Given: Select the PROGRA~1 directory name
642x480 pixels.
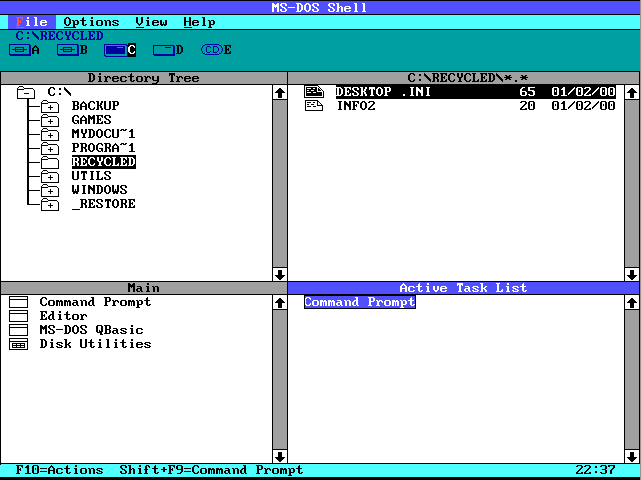Looking at the screenshot, I should (x=103, y=147).
